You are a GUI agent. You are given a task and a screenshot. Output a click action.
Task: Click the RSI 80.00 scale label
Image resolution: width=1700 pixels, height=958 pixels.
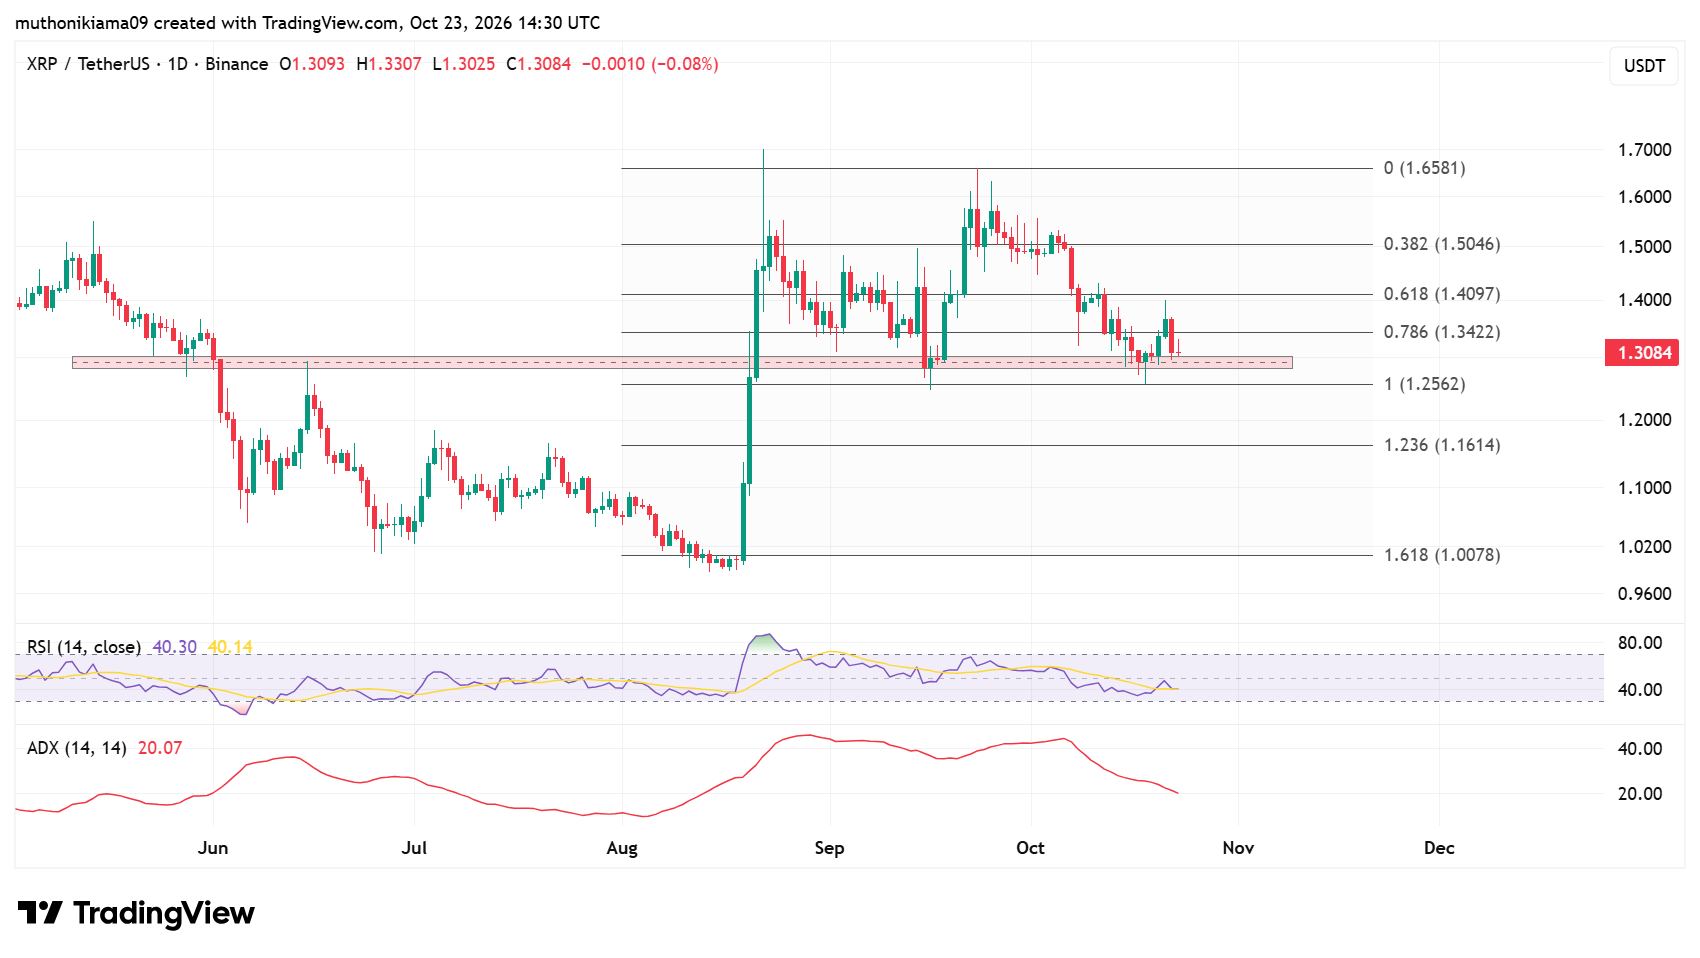pos(1640,643)
